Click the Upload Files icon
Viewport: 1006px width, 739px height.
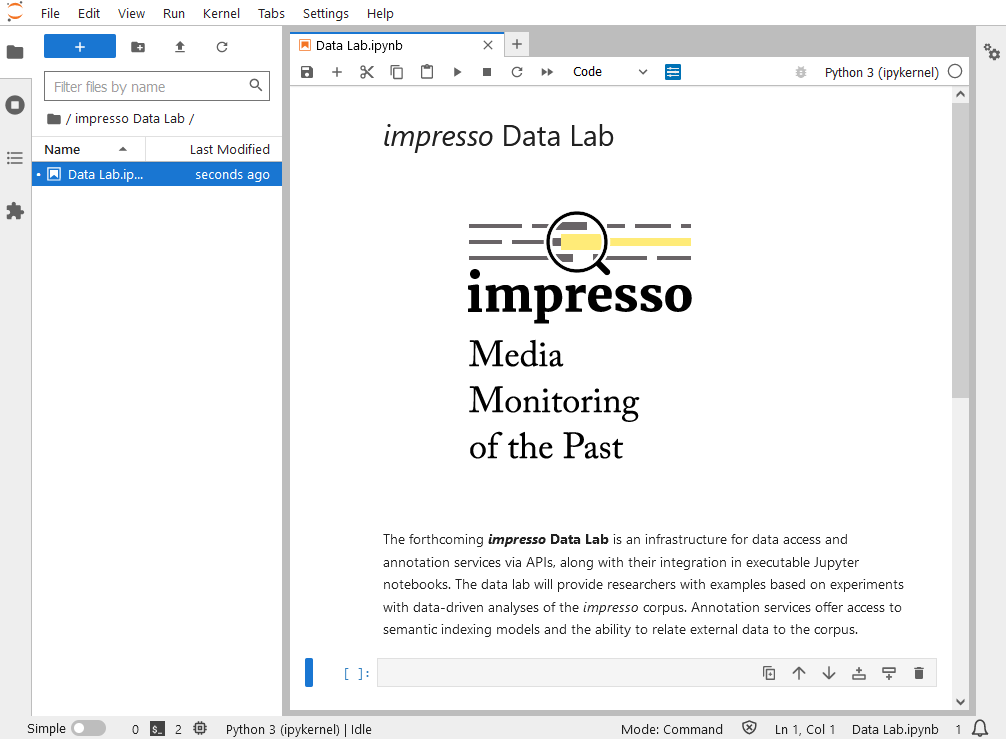tap(180, 47)
